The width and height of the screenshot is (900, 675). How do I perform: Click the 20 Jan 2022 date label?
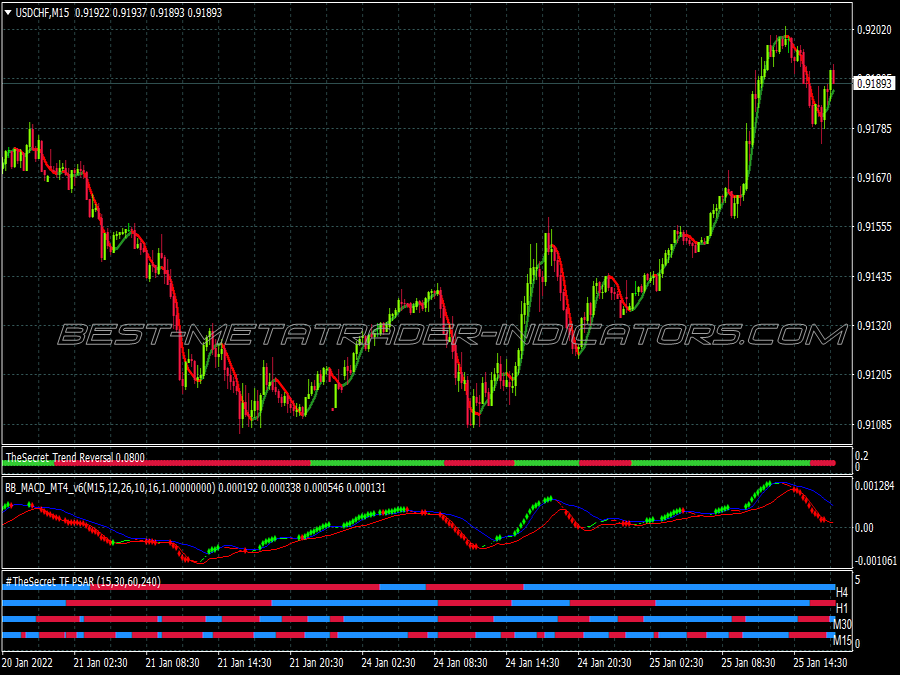(x=28, y=662)
